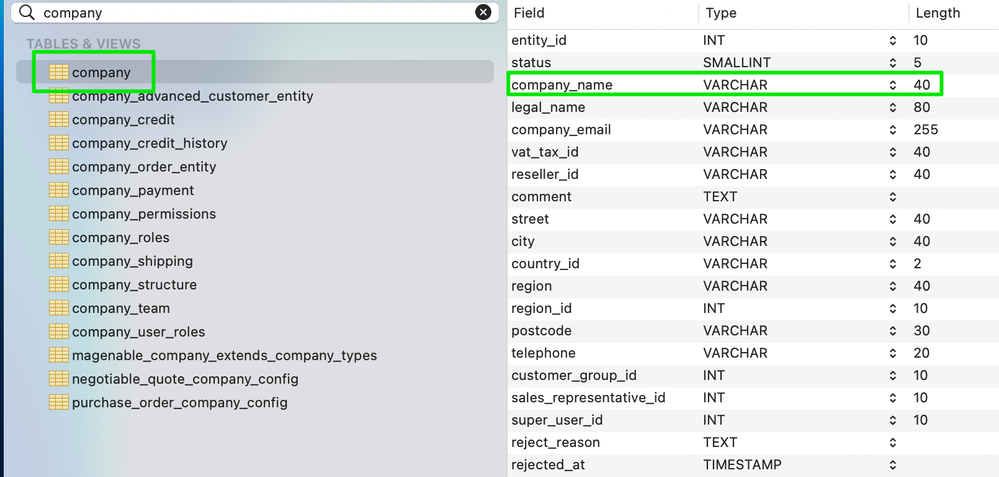Open the company_name type dropdown
This screenshot has width=999, height=477.
pos(892,85)
